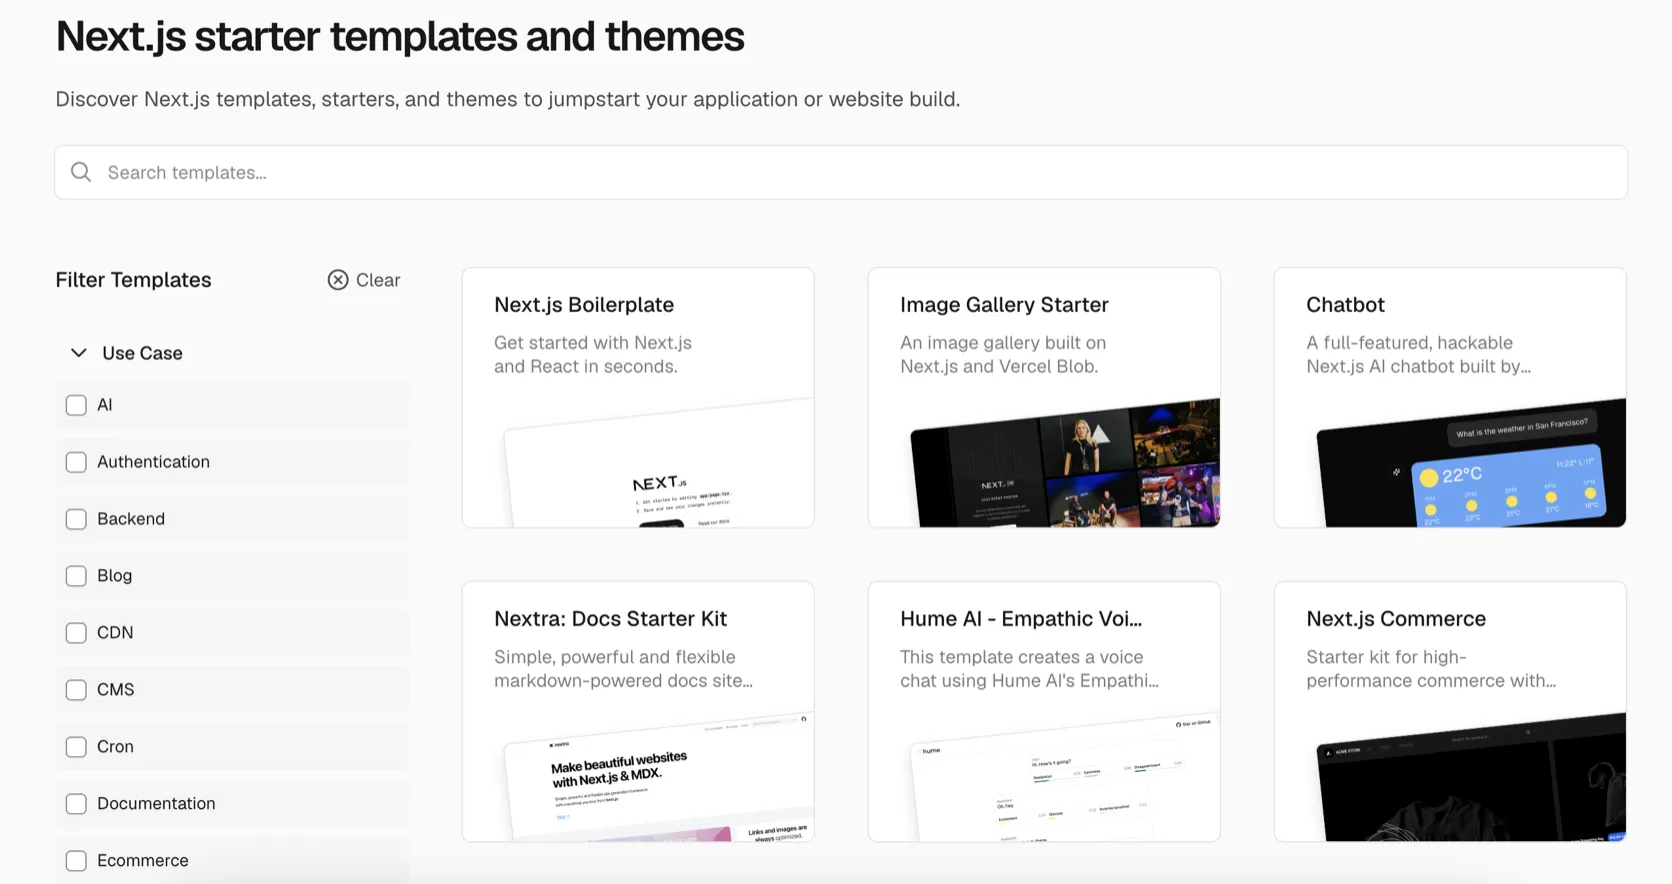1672x884 pixels.
Task: Click the Filter Templates heading
Action: 133,280
